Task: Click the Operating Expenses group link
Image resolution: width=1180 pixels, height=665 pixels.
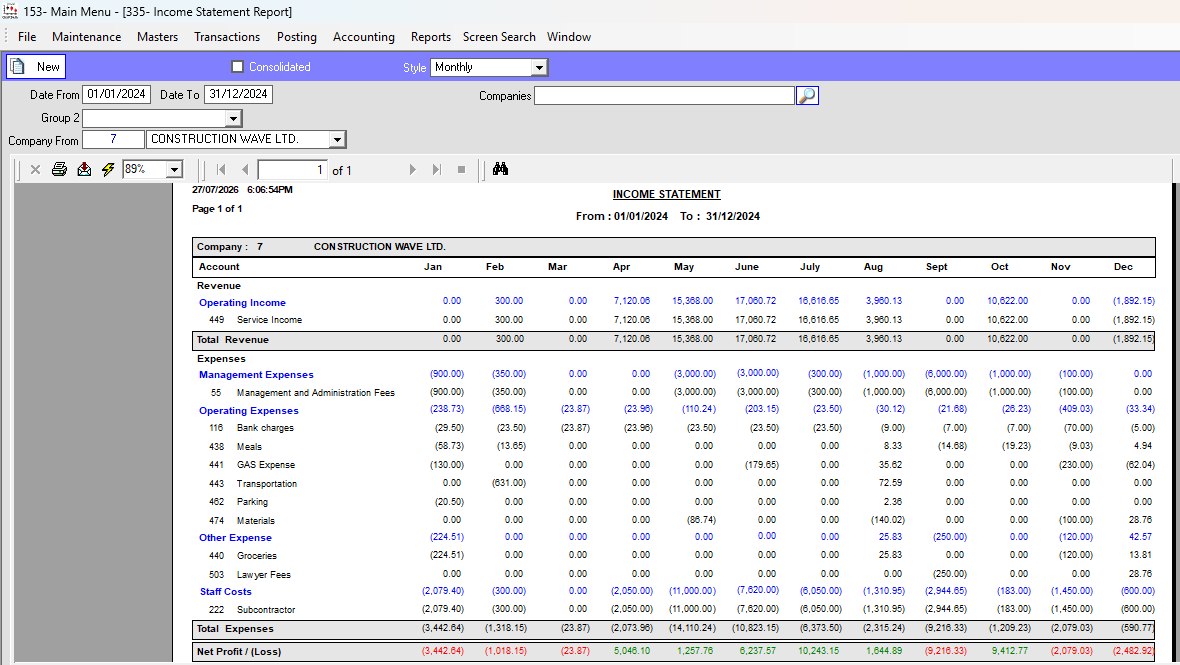Action: tap(248, 411)
